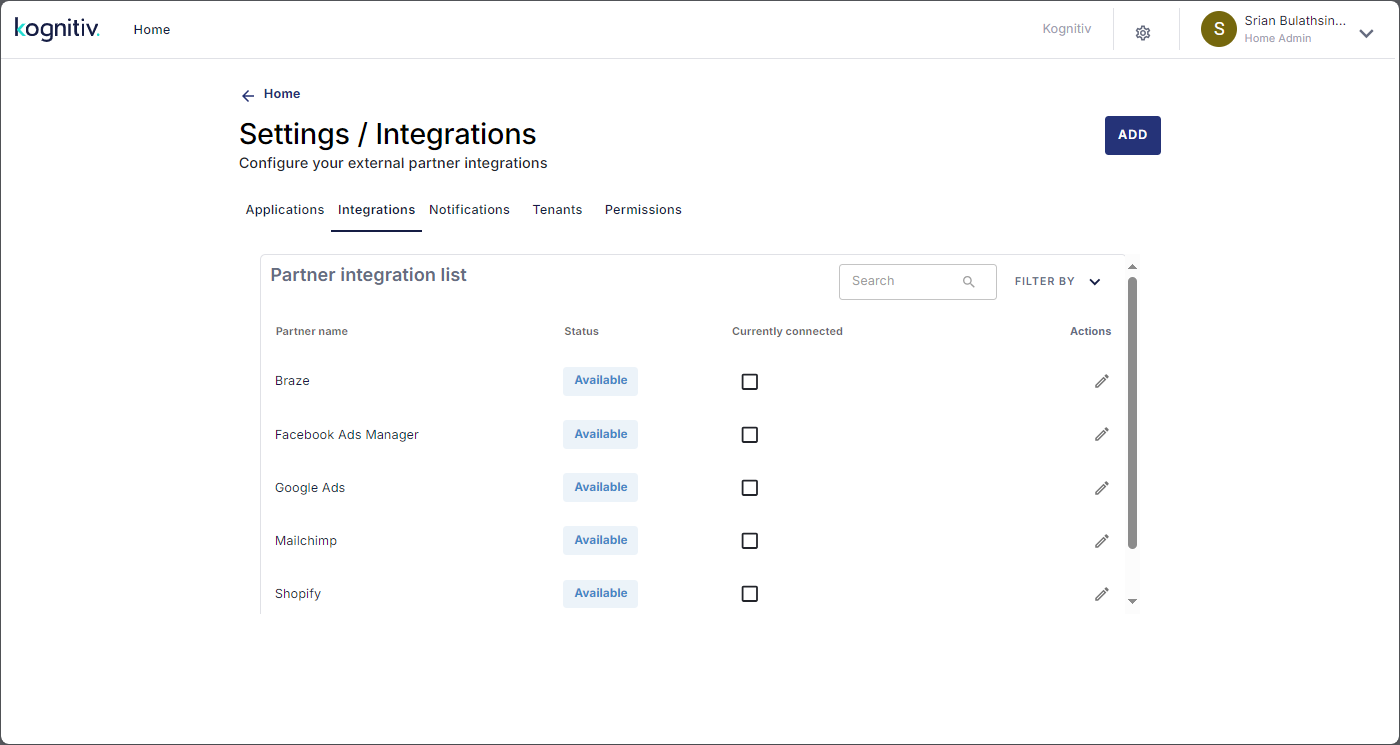
Task: Click the Google Ads Available badge
Action: (600, 488)
